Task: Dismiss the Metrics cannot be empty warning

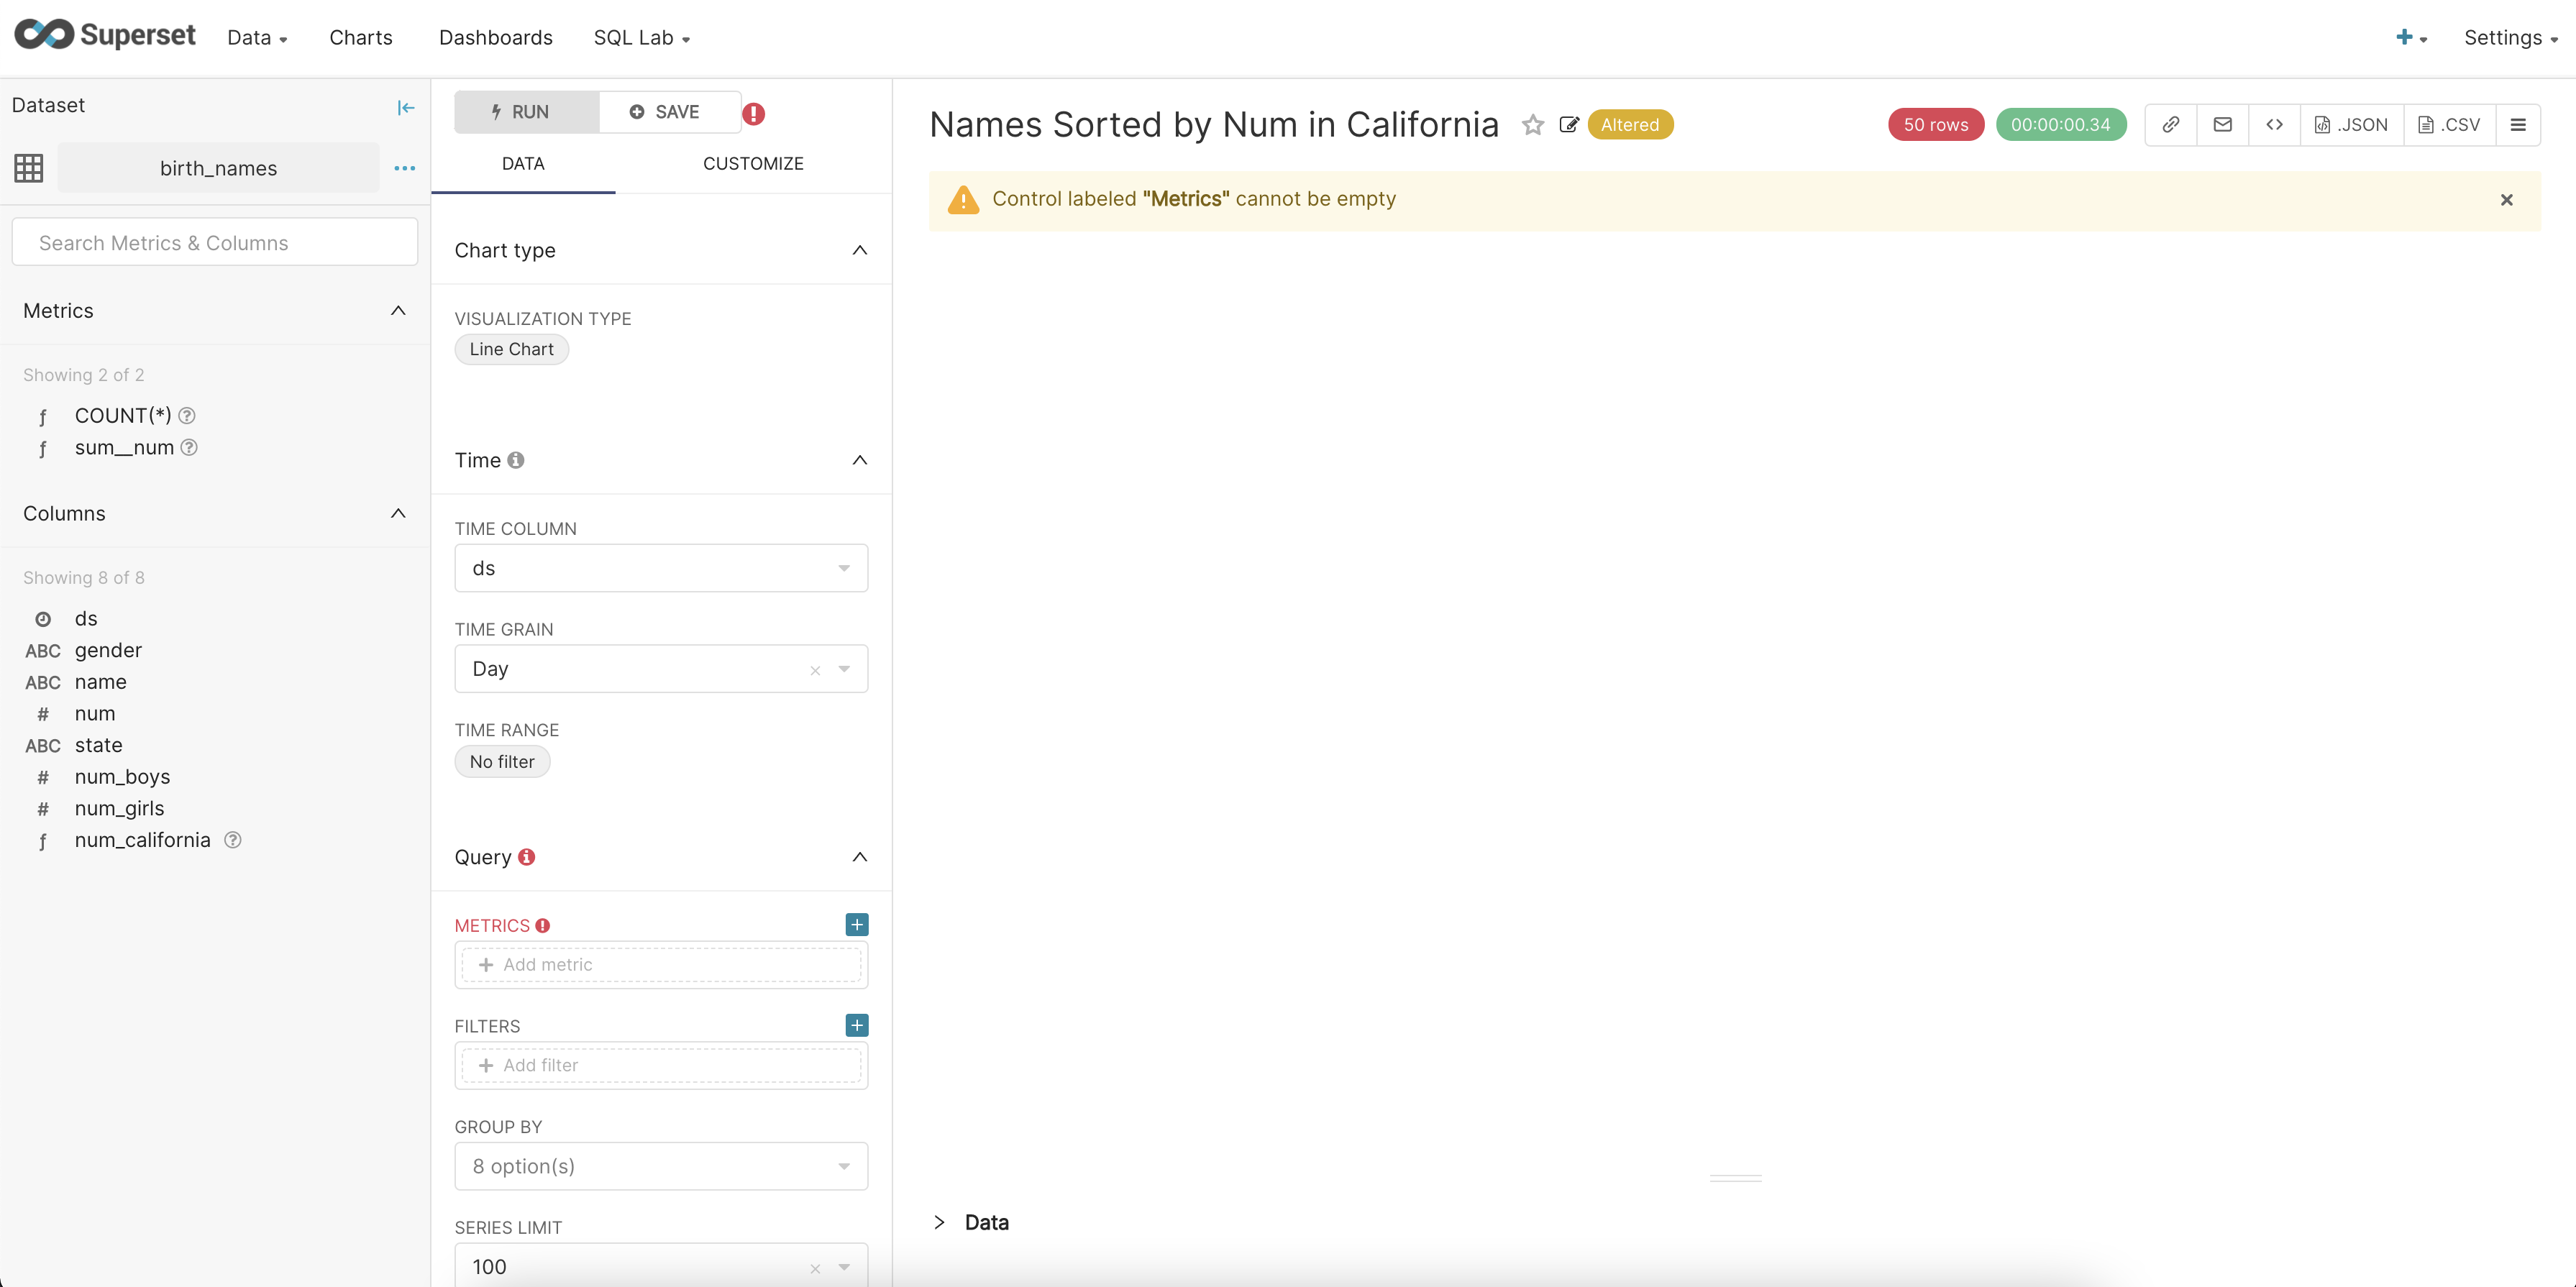Action: 2507,200
